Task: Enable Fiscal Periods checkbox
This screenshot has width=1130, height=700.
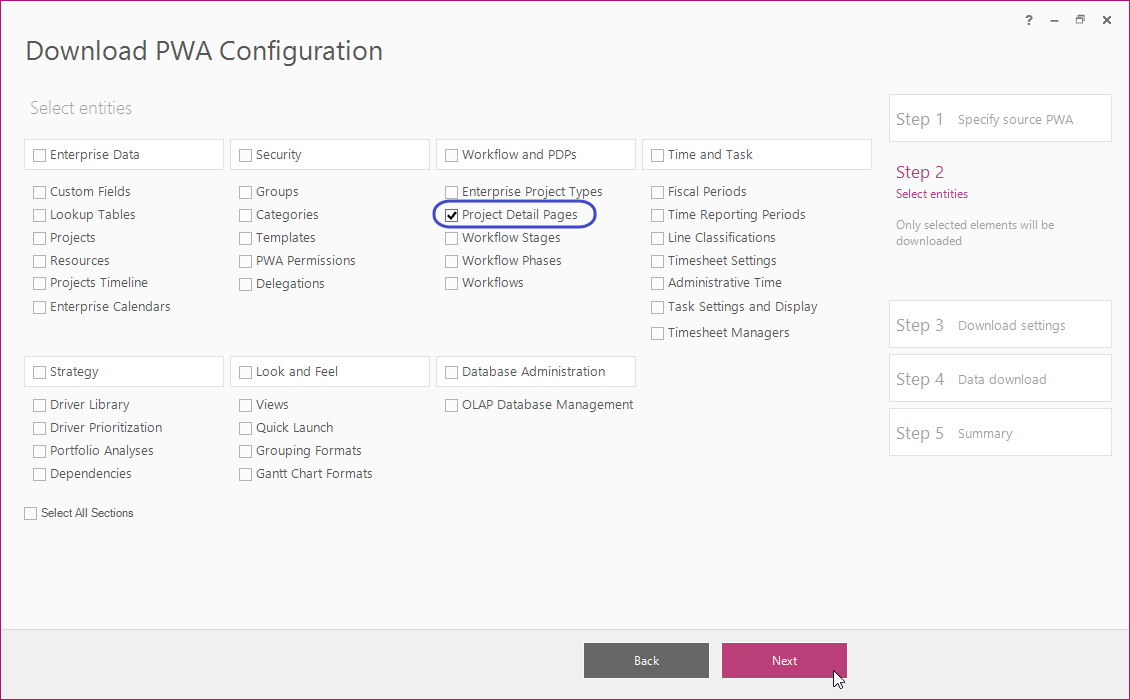Action: (x=657, y=192)
